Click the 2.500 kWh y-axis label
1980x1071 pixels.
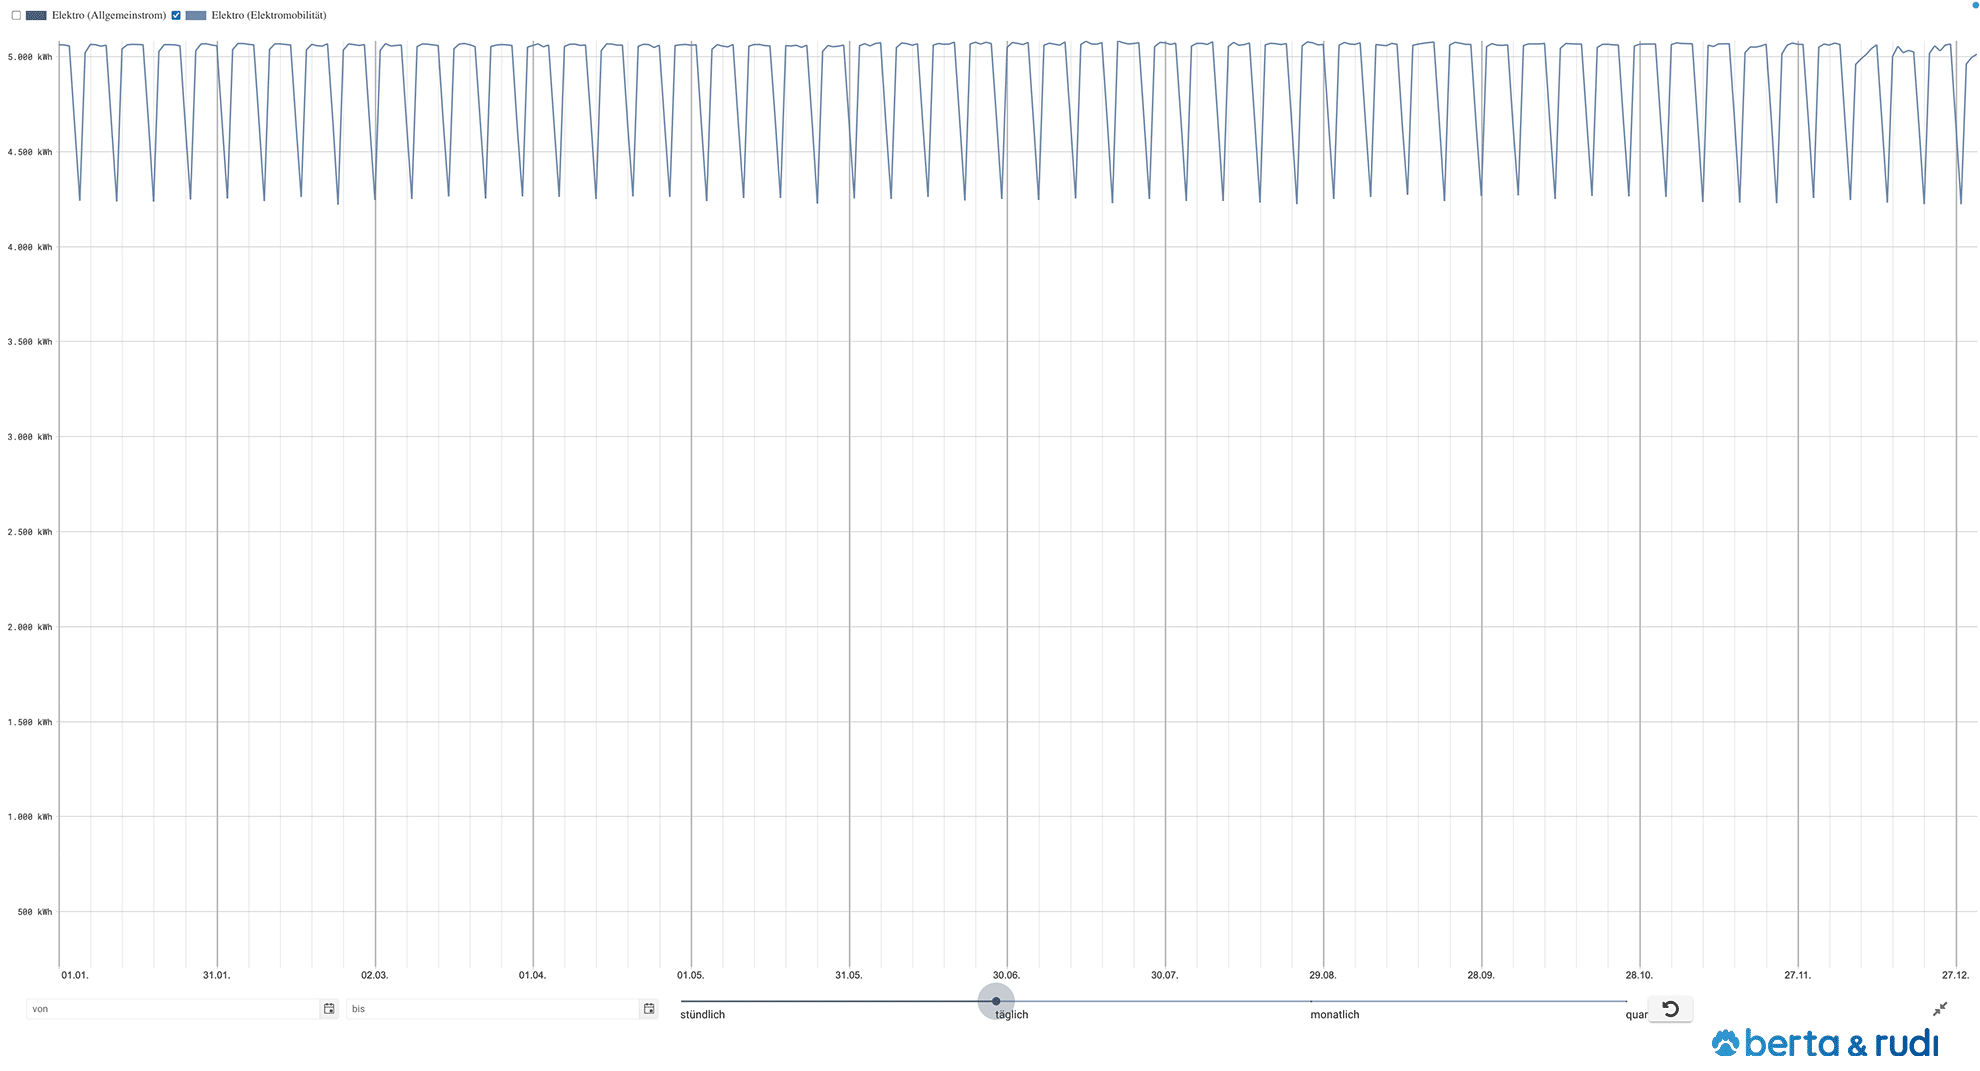pos(30,532)
